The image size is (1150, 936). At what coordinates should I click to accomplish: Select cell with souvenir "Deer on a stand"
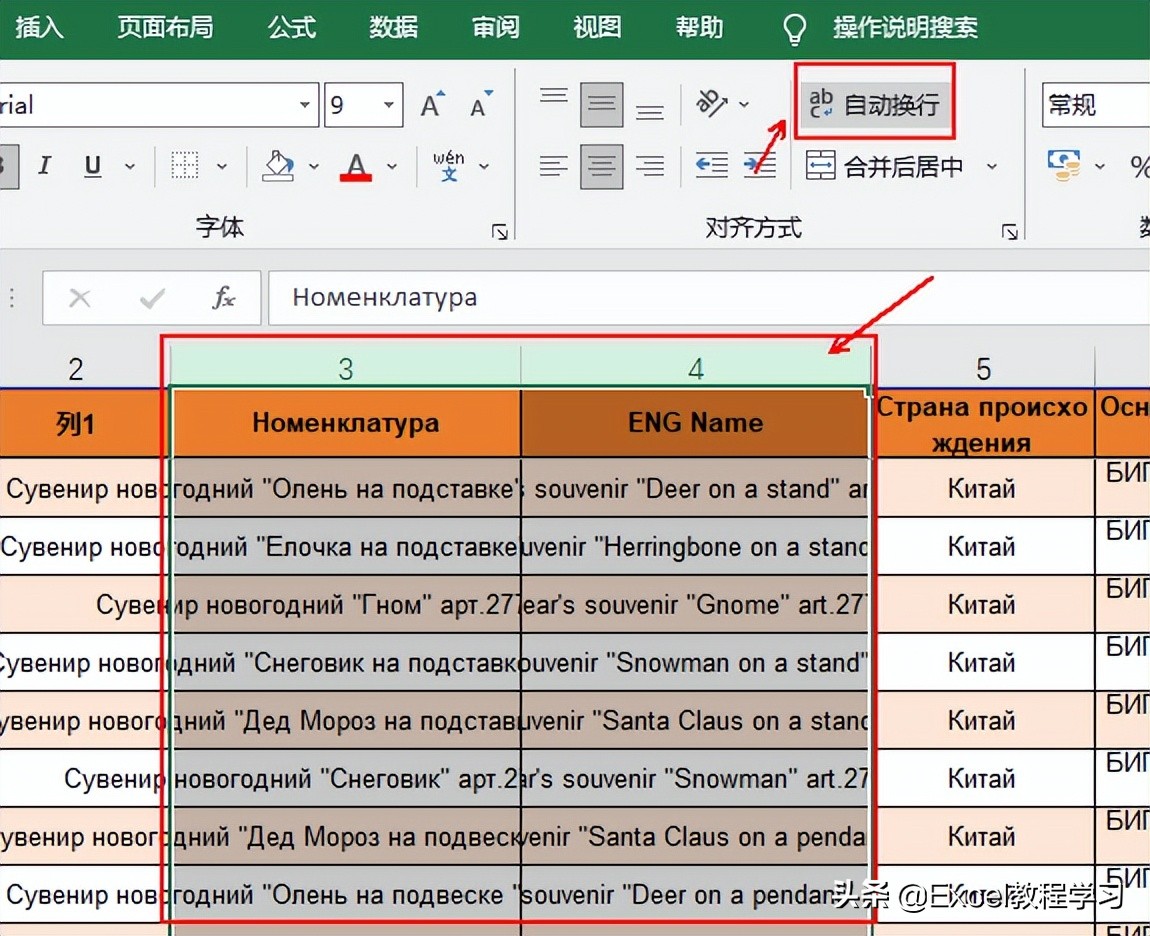695,488
